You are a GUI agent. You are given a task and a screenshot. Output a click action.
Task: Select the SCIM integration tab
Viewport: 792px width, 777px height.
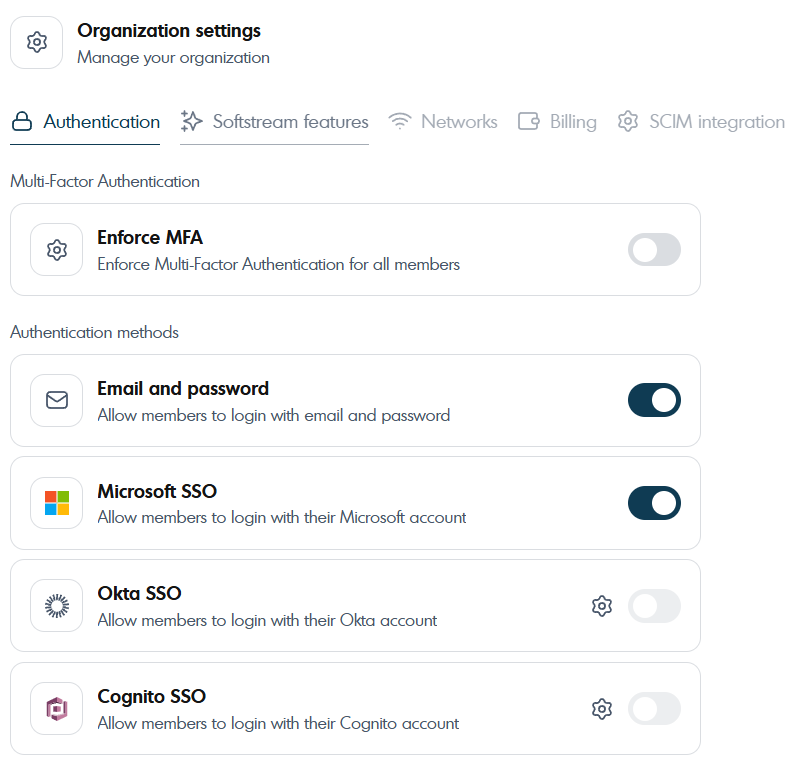[x=701, y=122]
